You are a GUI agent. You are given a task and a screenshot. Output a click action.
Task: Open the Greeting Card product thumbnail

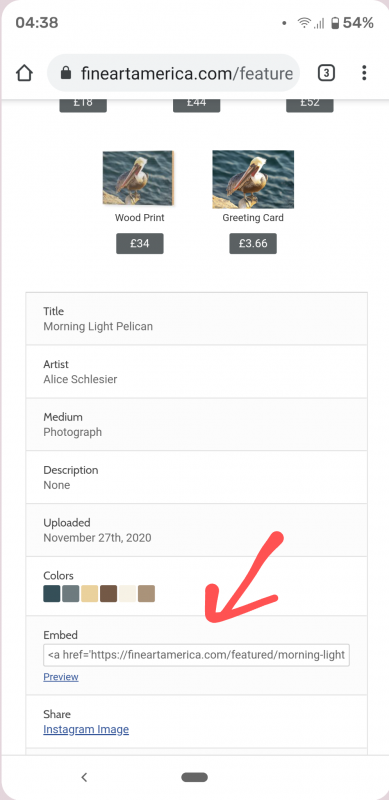[x=253, y=179]
